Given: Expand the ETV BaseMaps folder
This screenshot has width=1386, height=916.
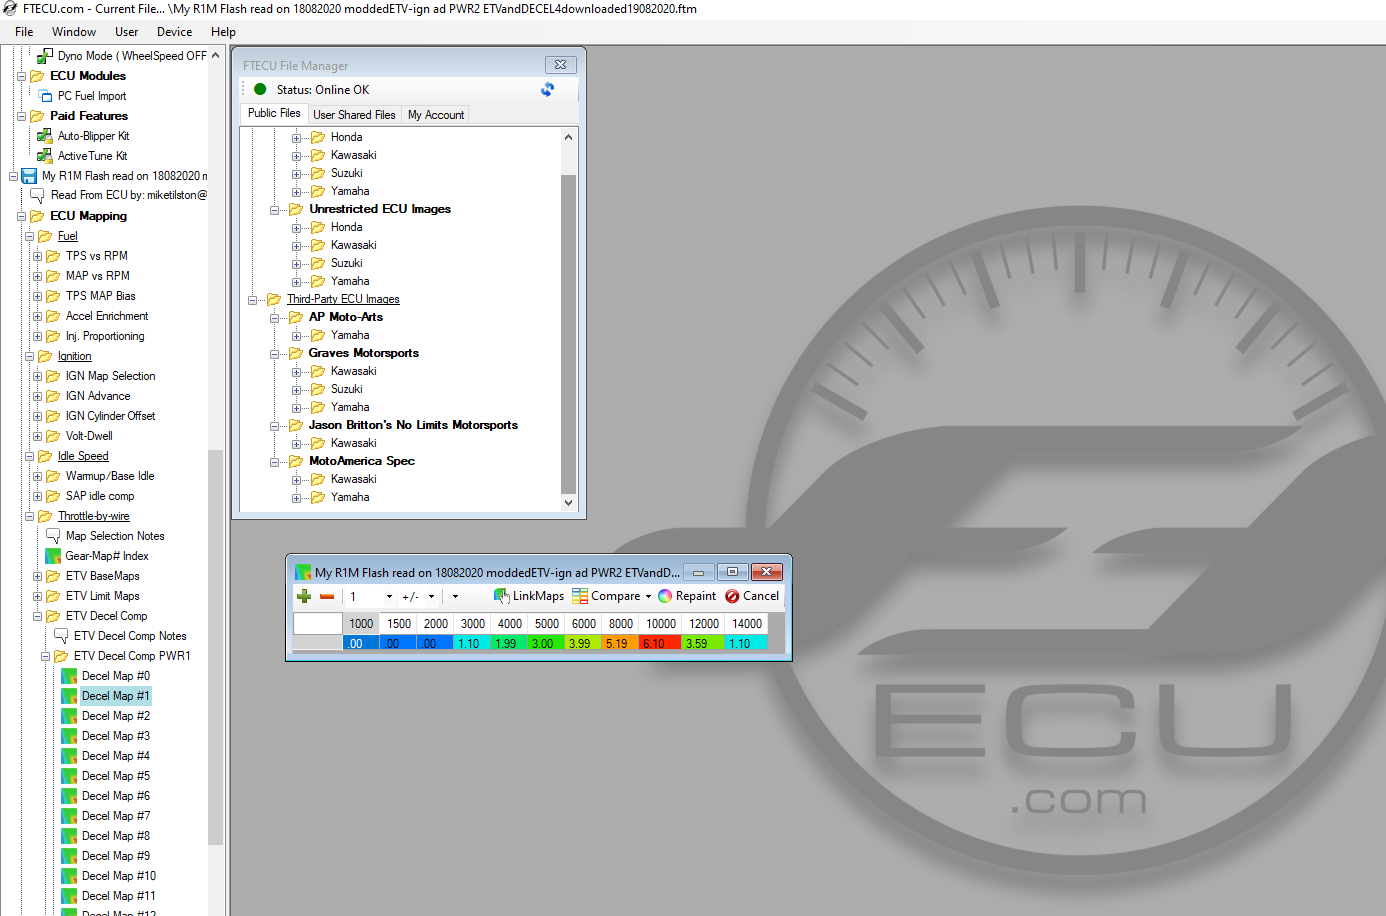Looking at the screenshot, I should coord(37,576).
